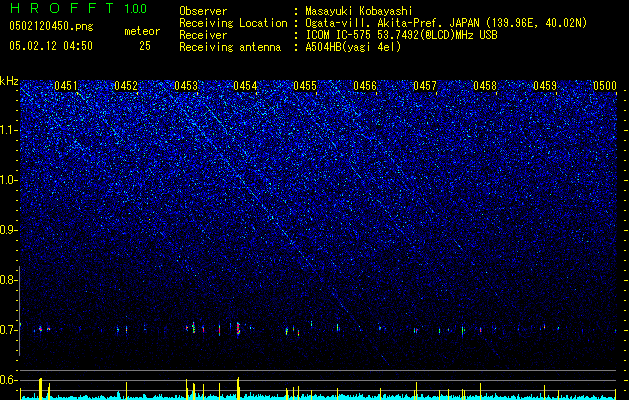
Task: Click the time marker 0454
Action: pos(245,86)
